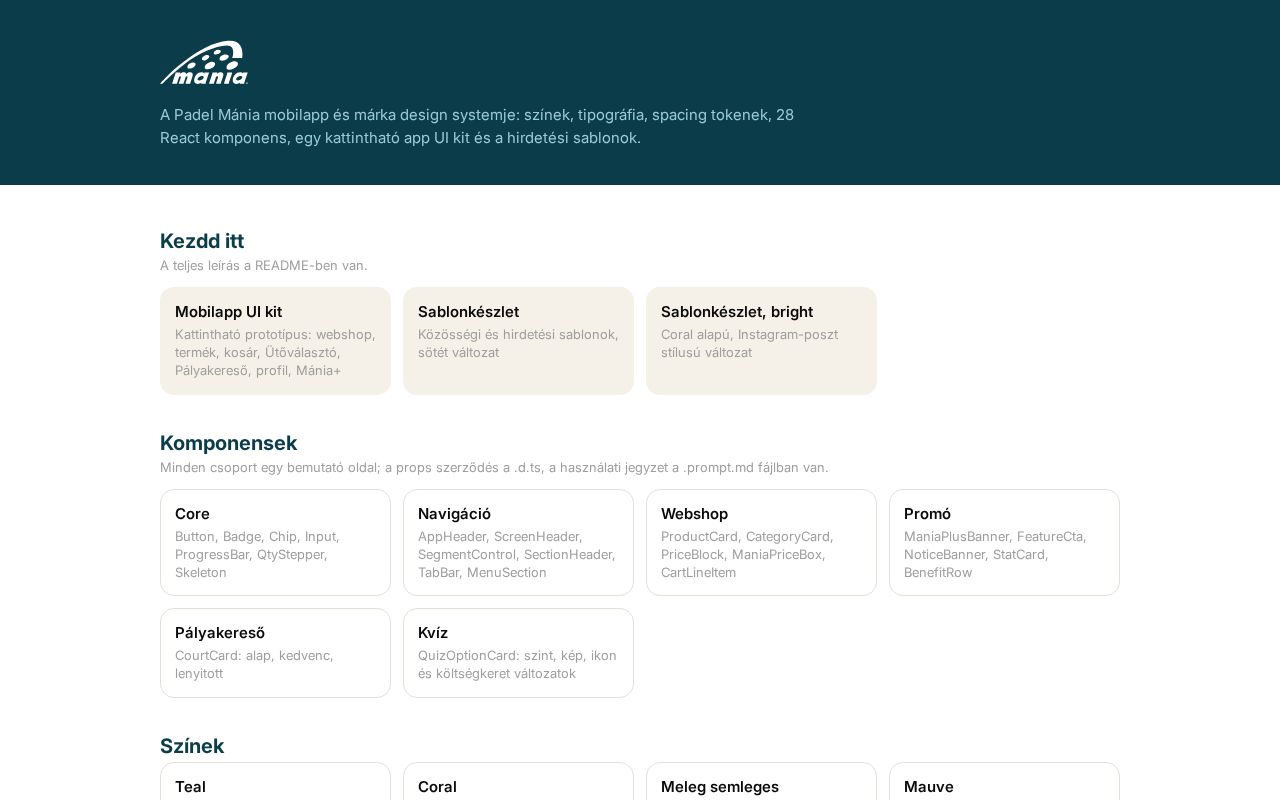The width and height of the screenshot is (1280, 800).
Task: Open the Meleg semleges color card
Action: click(x=761, y=782)
